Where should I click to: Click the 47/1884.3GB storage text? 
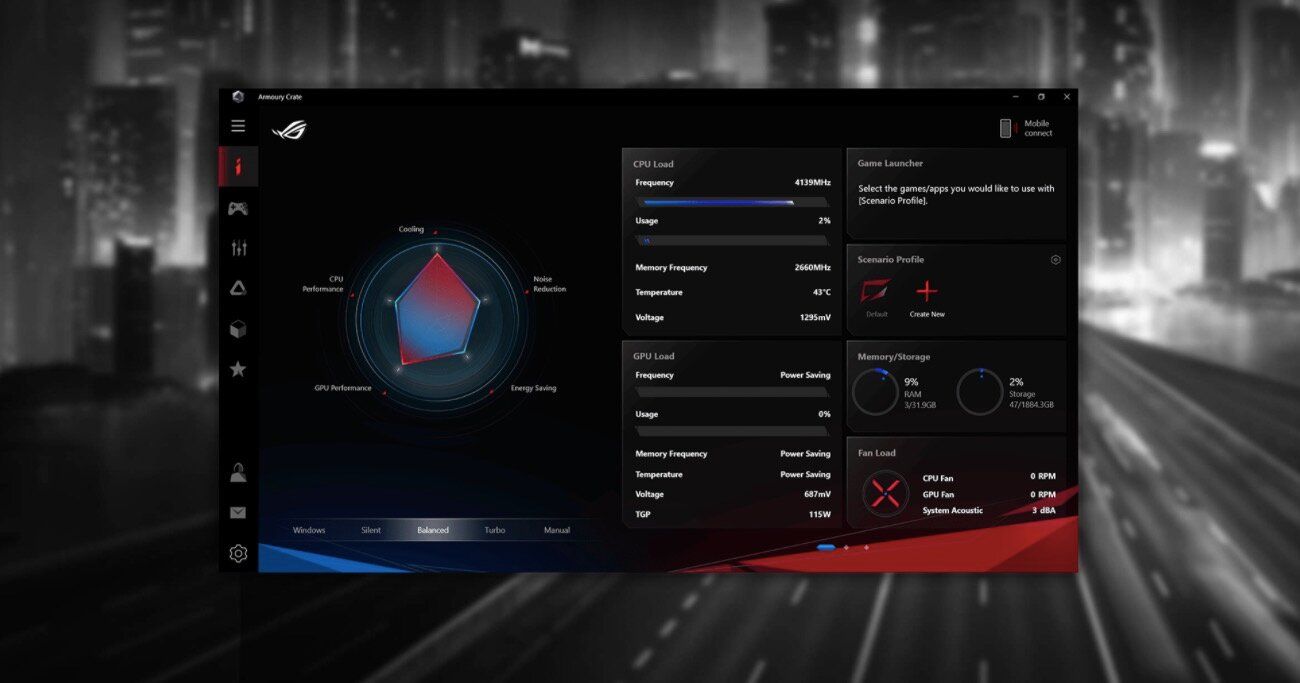[1031, 405]
